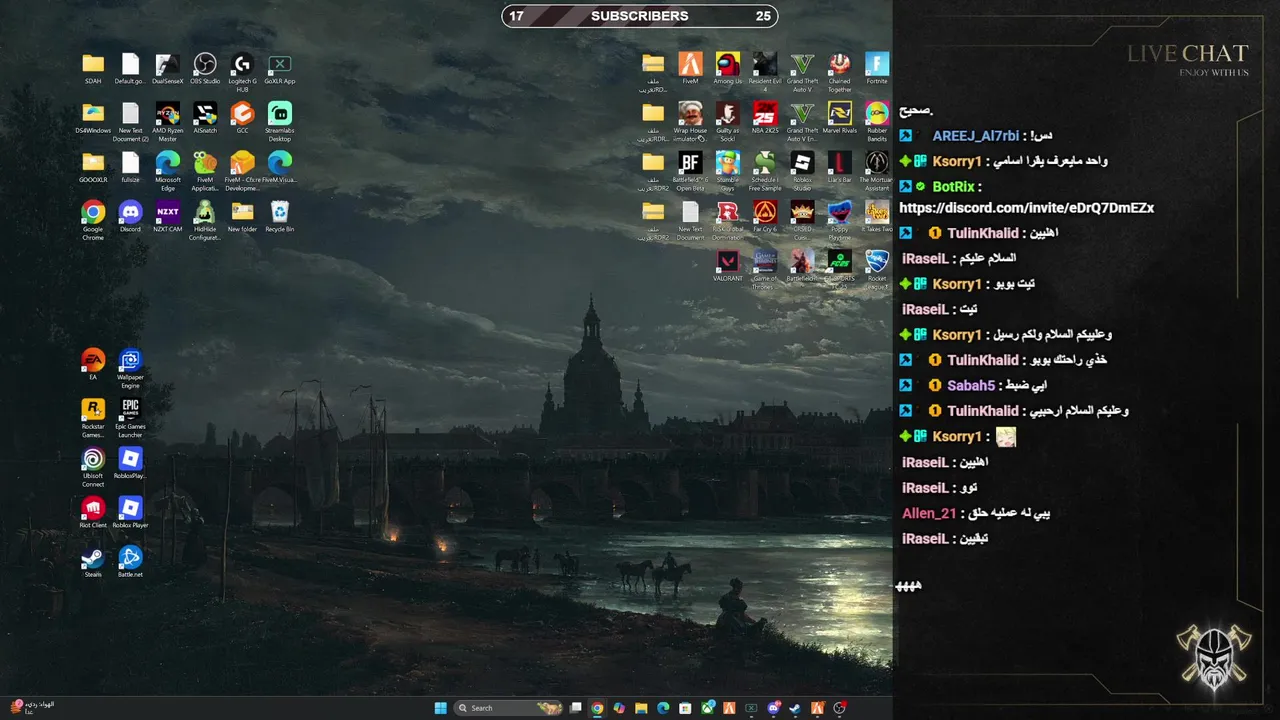Open Chrome from the taskbar
Viewport: 1280px width, 720px height.
click(x=597, y=708)
